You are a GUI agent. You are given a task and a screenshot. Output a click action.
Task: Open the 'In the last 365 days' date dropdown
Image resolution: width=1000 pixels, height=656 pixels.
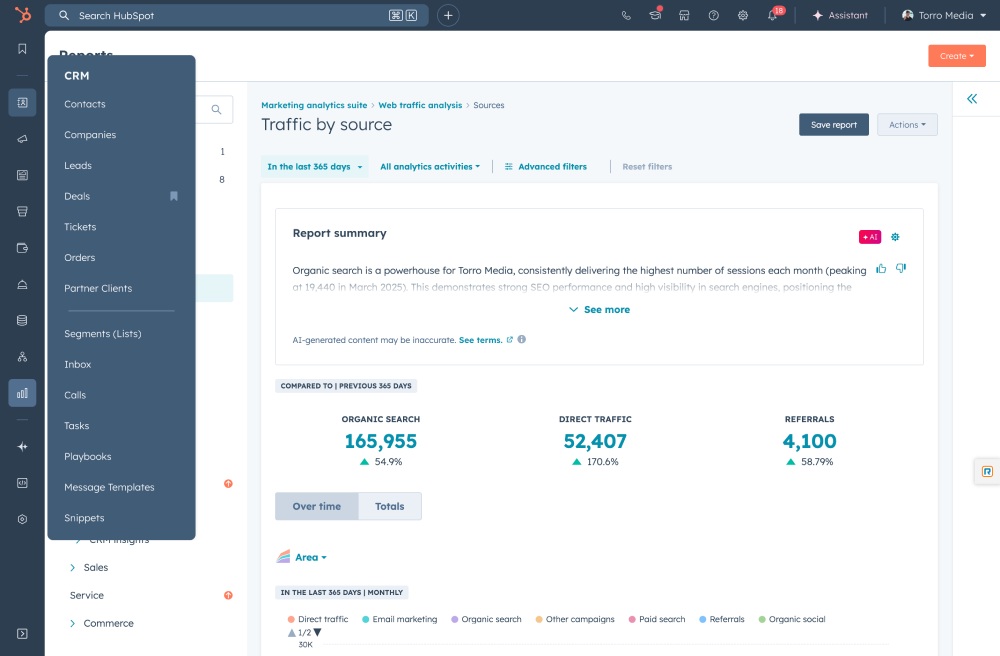pos(309,168)
